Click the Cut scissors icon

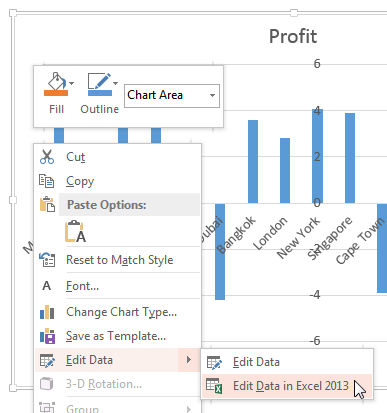(x=47, y=157)
